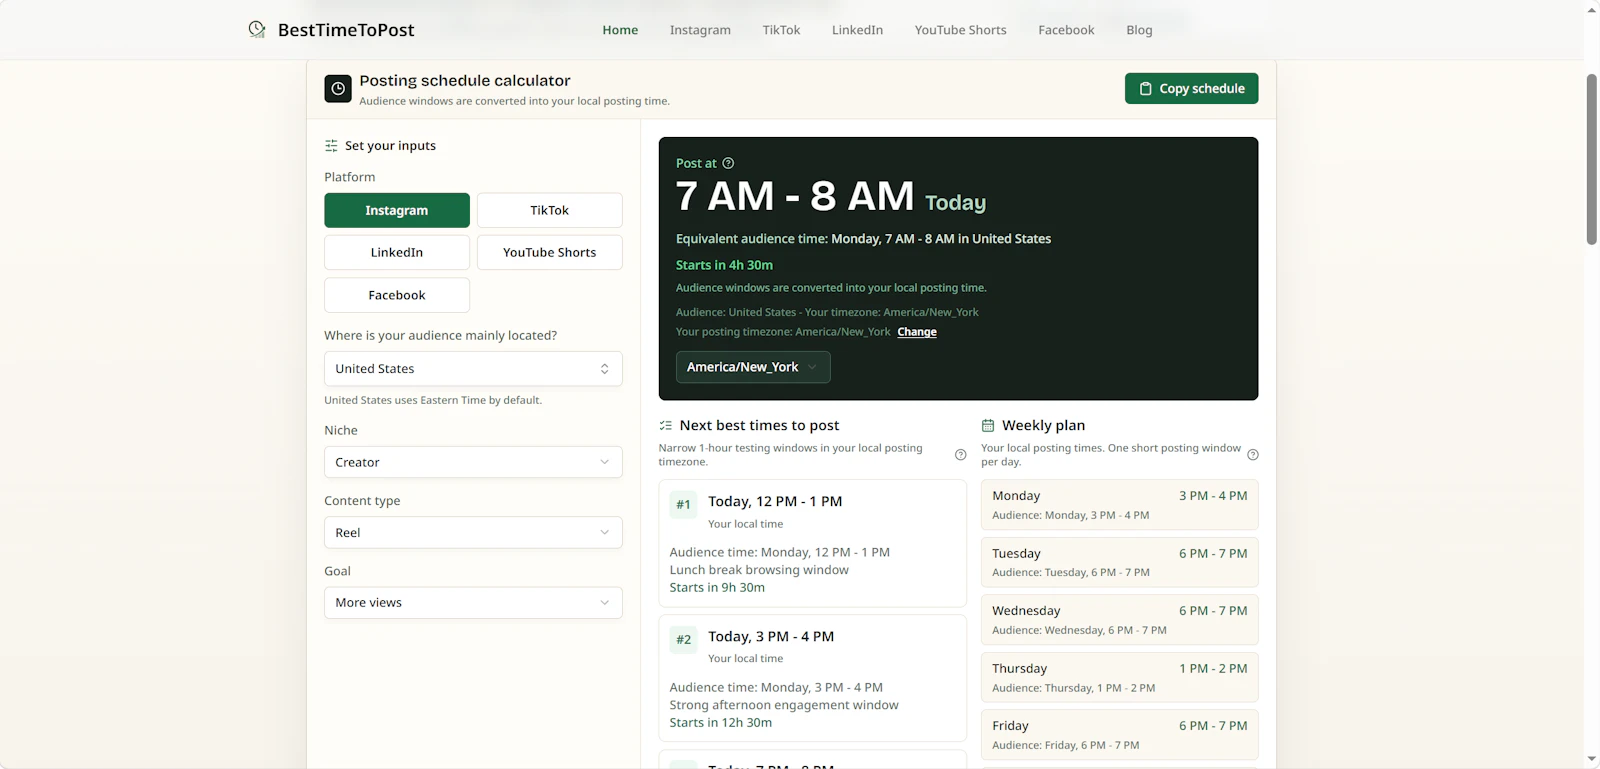Image resolution: width=1600 pixels, height=769 pixels.
Task: Select the #2 Today, 3 PM - 4 PM card
Action: coord(812,678)
